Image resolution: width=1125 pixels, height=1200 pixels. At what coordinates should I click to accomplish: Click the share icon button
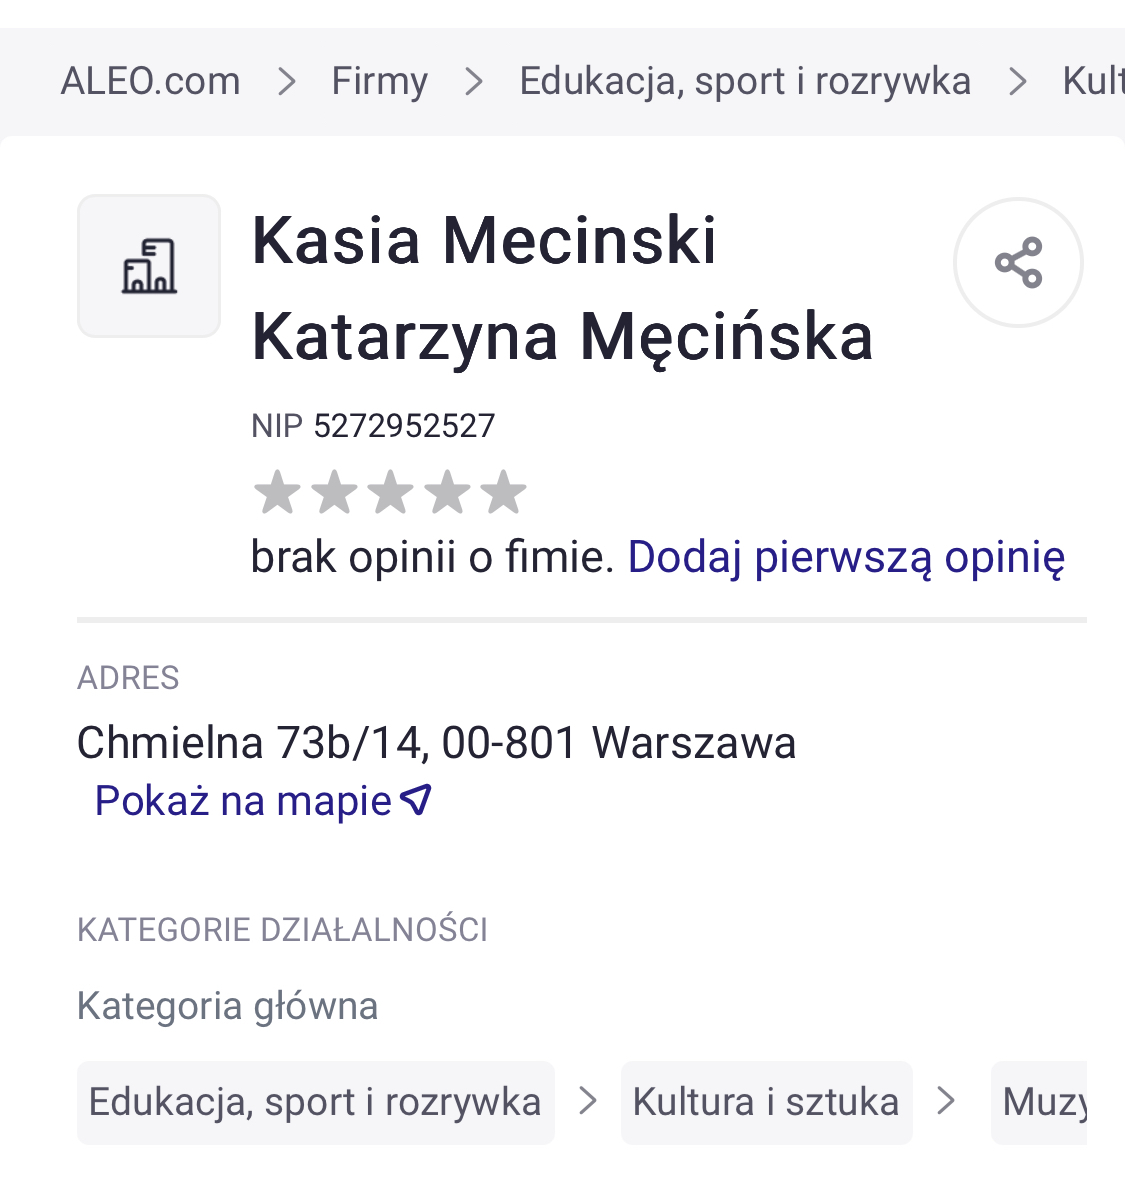tap(1018, 262)
